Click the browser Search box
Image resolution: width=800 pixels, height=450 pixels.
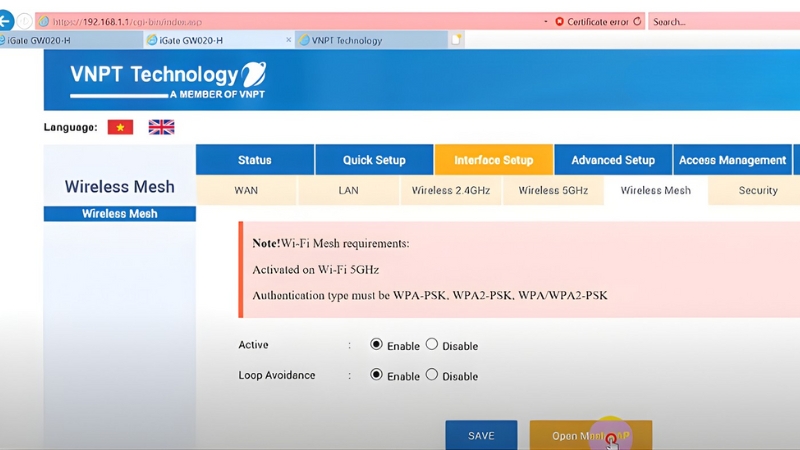[x=724, y=22]
